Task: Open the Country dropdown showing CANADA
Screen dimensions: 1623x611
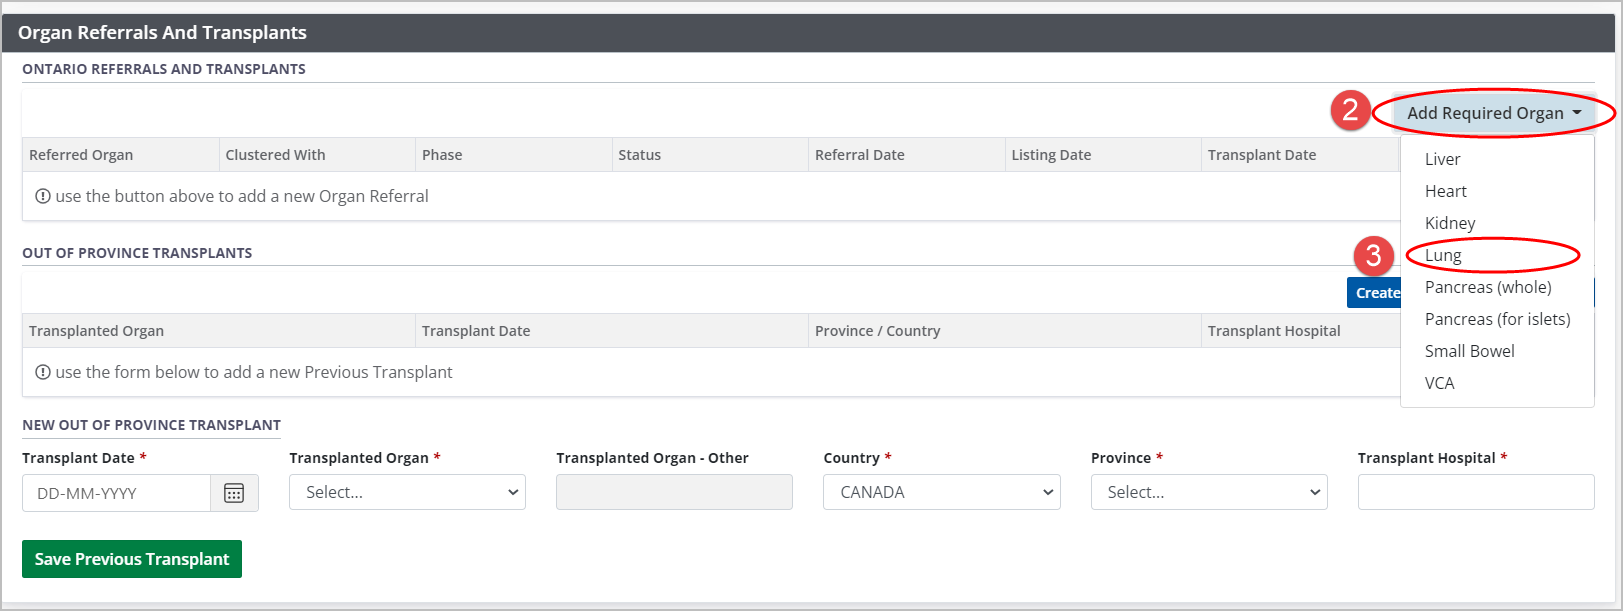Action: point(941,492)
